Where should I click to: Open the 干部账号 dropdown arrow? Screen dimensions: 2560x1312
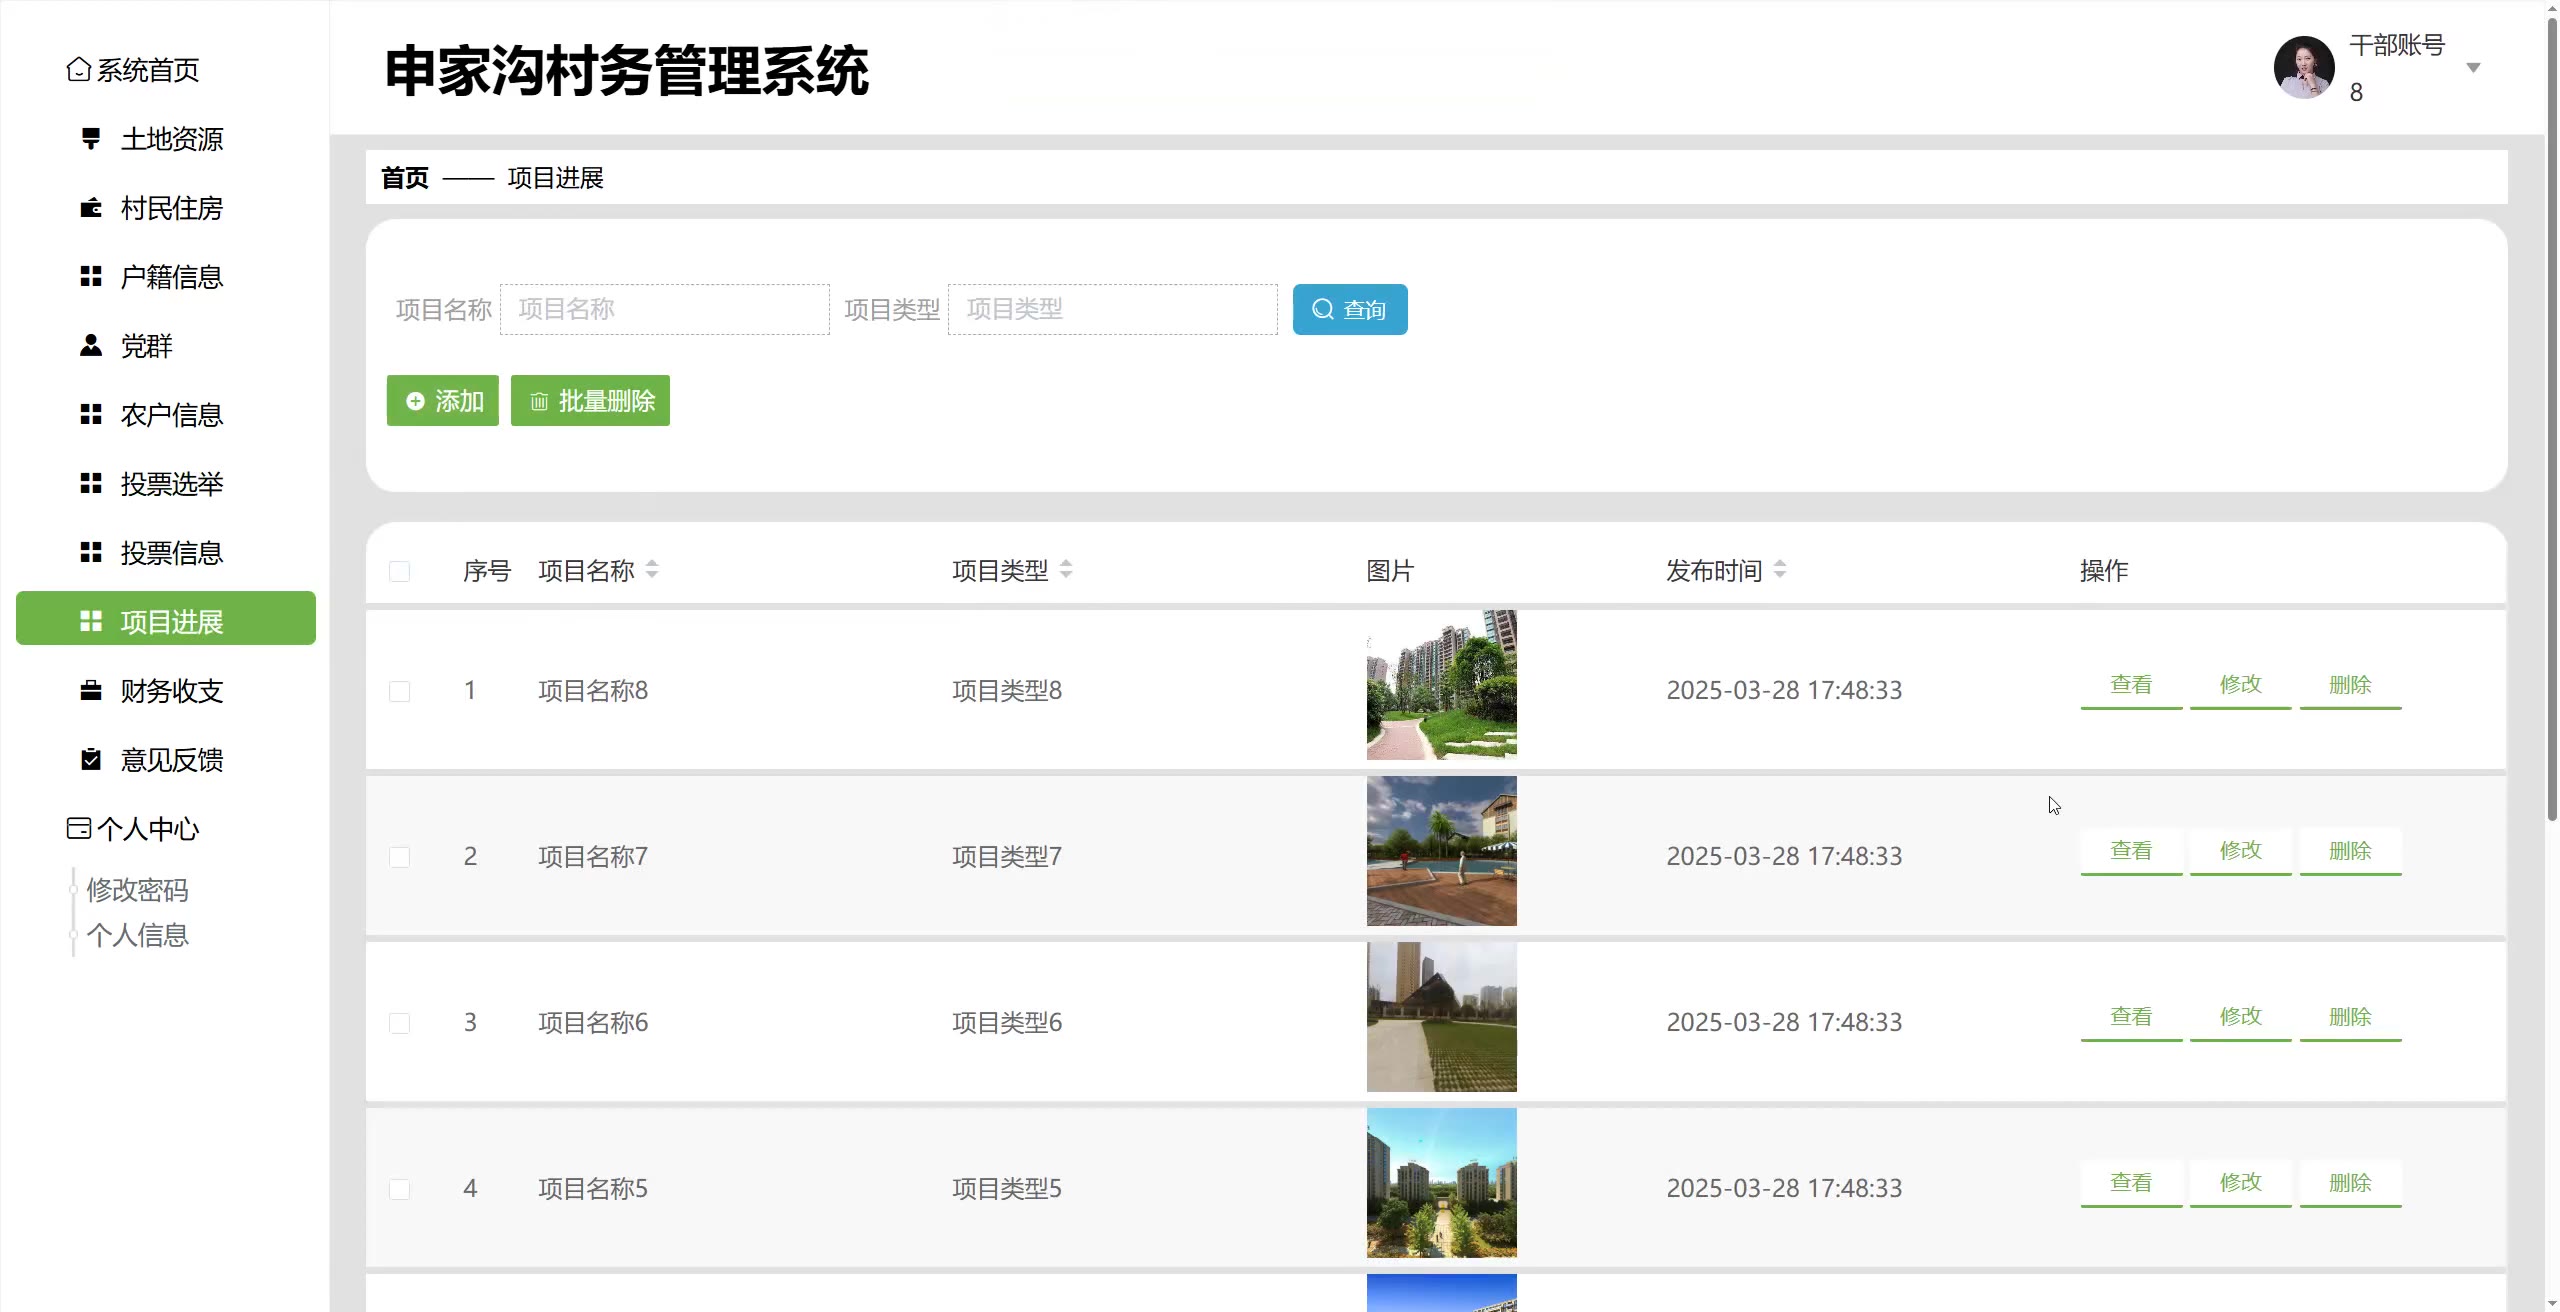tap(2473, 68)
